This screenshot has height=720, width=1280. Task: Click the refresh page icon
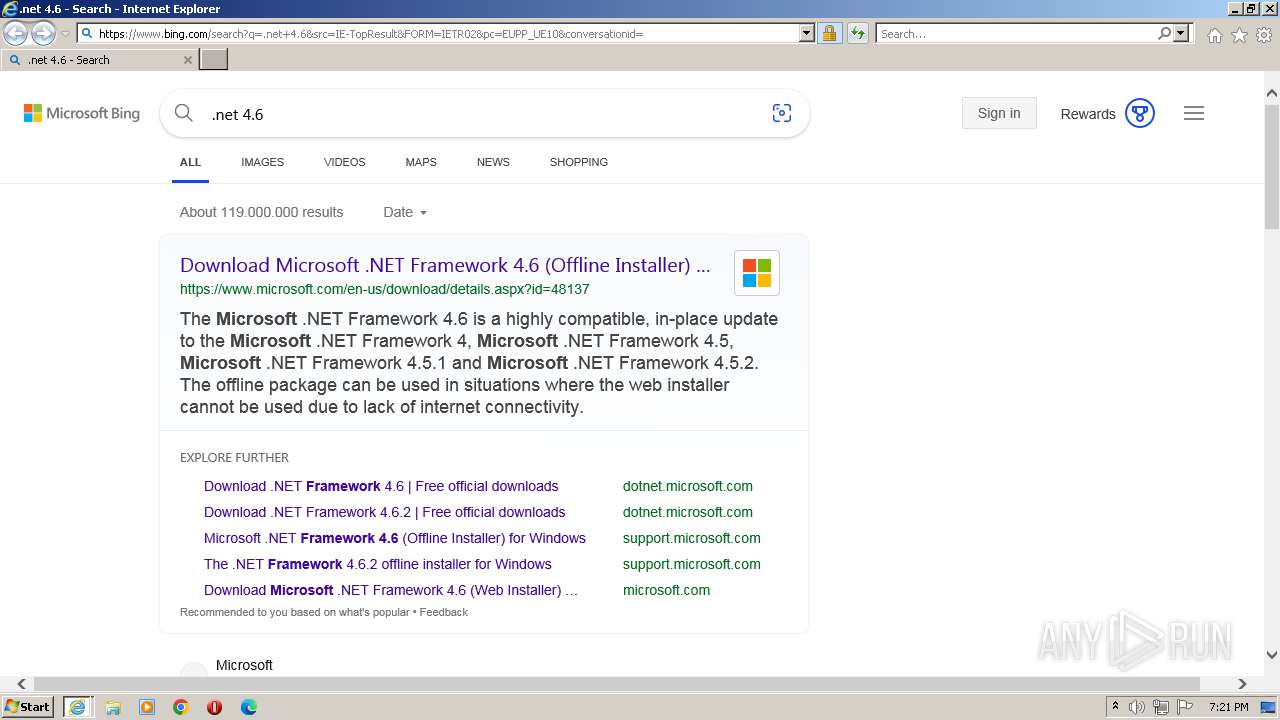click(x=858, y=34)
